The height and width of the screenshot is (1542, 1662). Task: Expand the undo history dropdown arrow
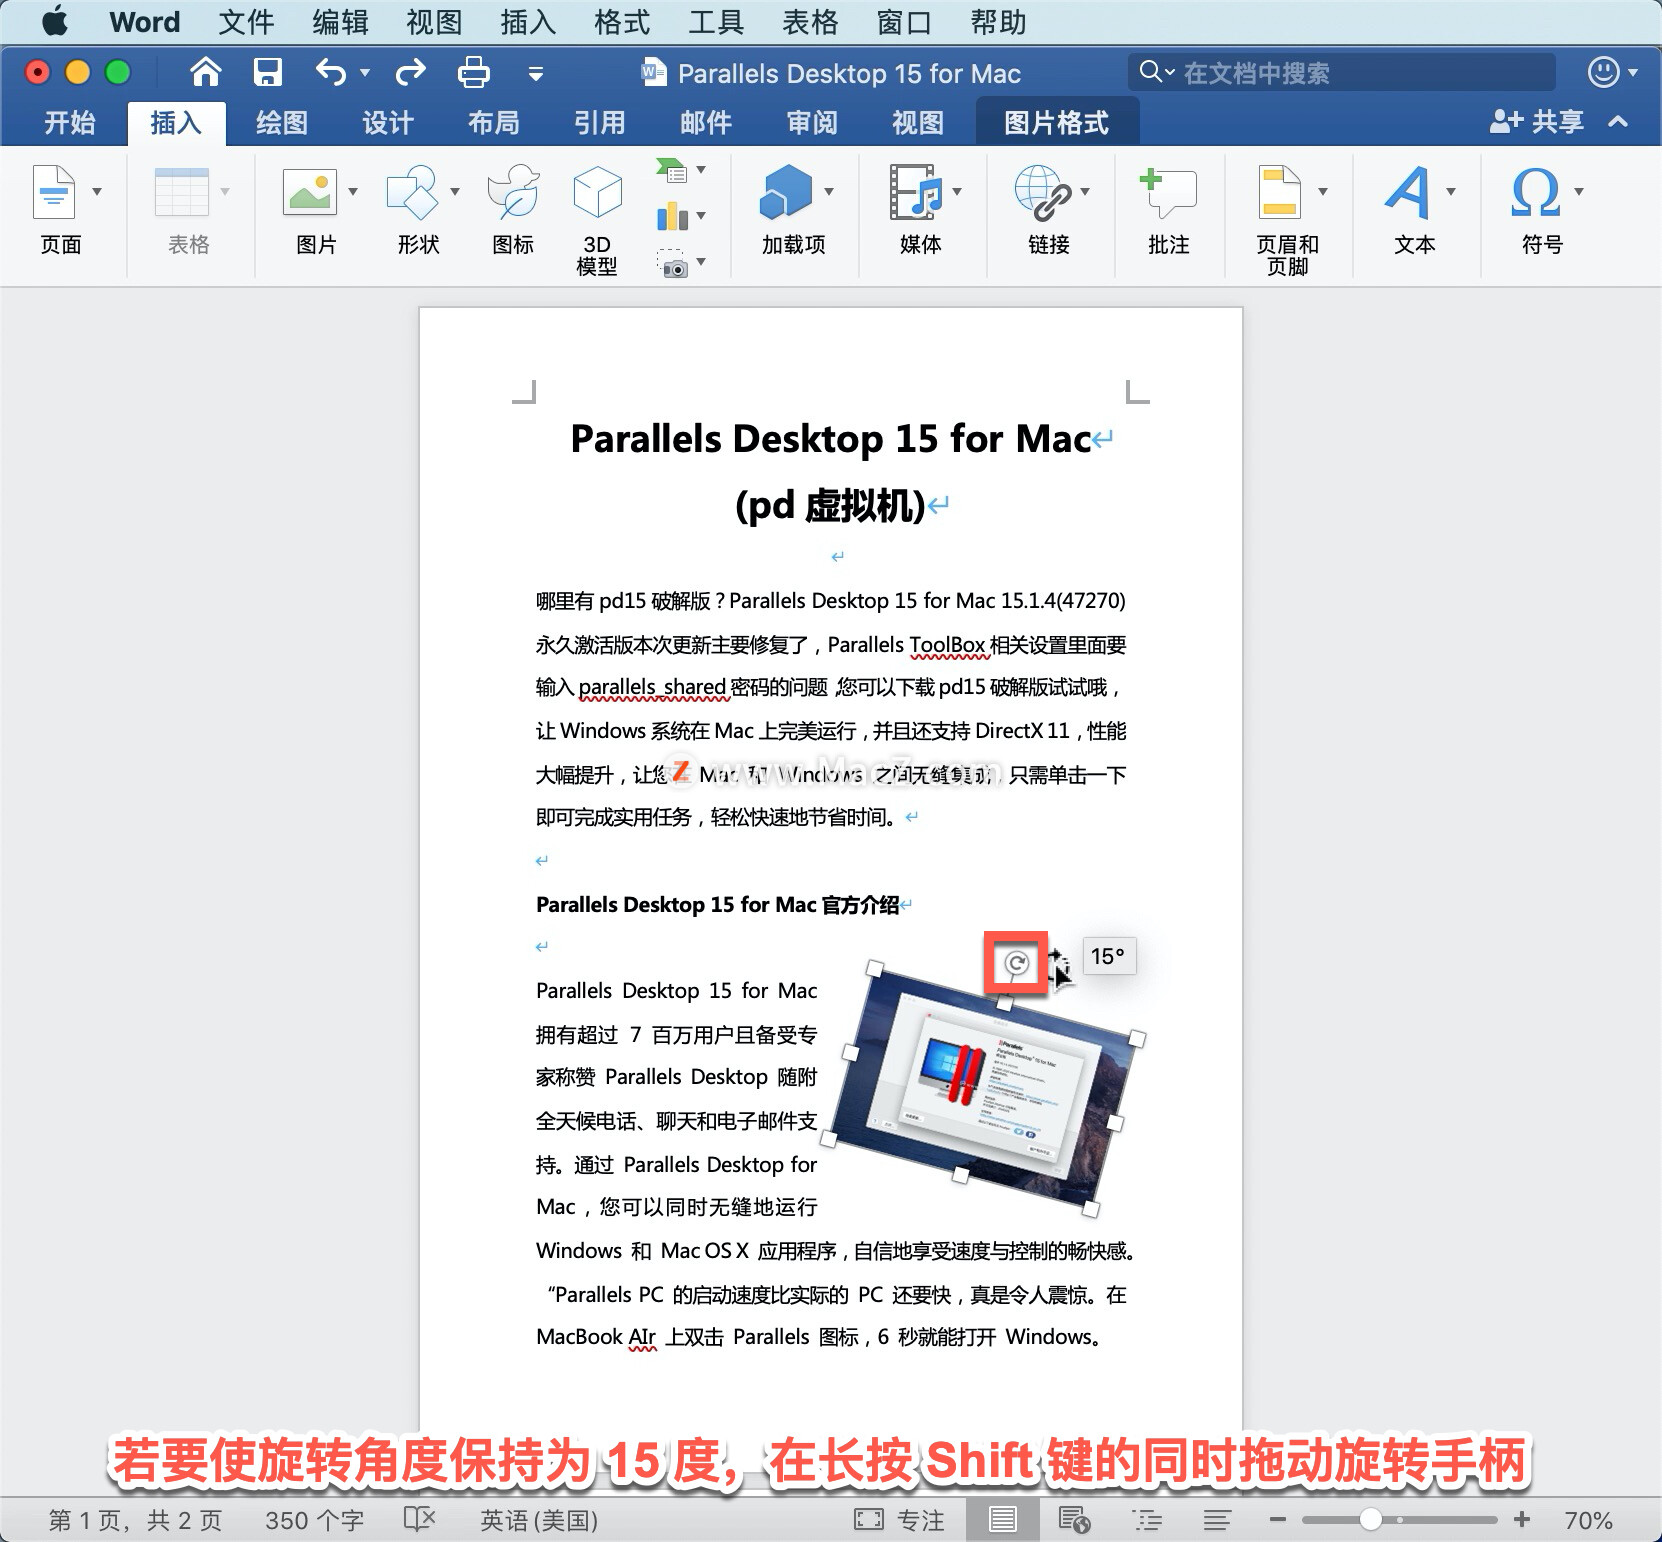tap(365, 72)
